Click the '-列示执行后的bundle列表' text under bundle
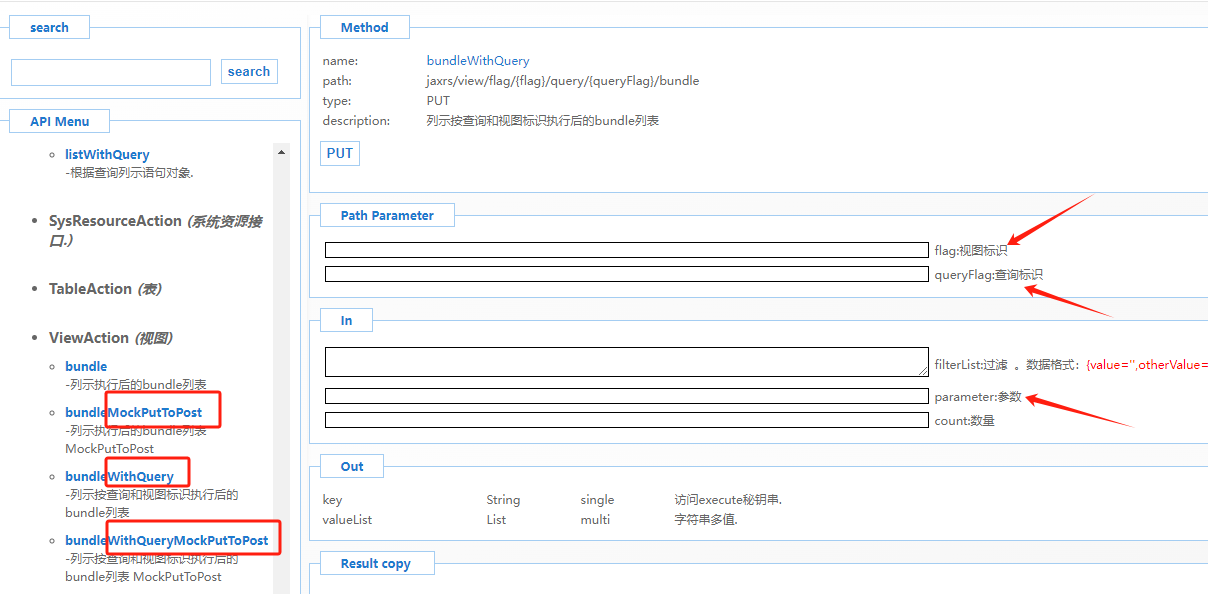Image resolution: width=1208 pixels, height=594 pixels. coord(136,385)
